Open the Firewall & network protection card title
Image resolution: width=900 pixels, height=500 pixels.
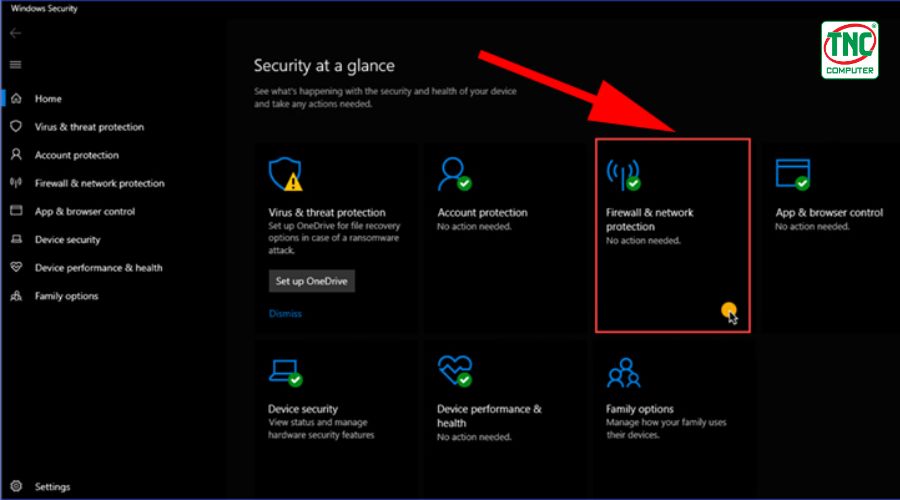pos(649,219)
